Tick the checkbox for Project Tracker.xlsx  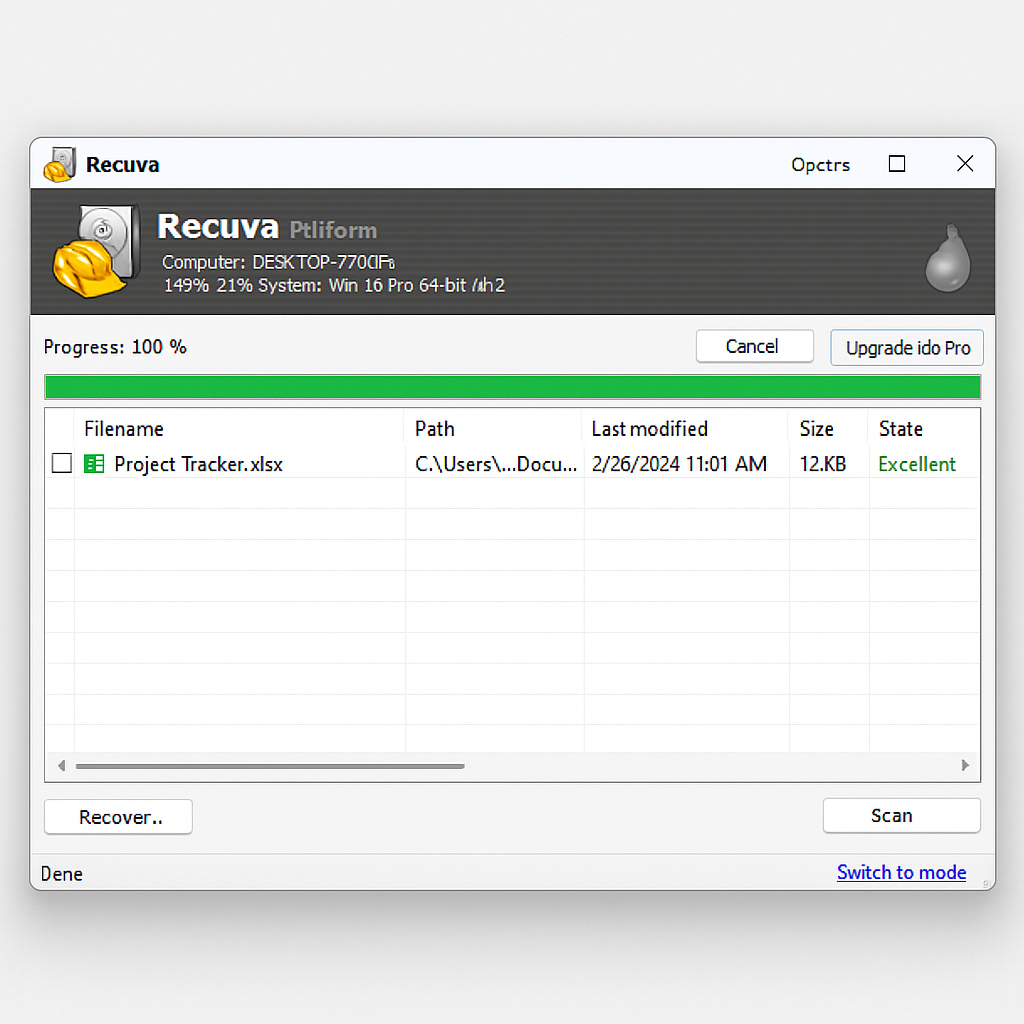pyautogui.click(x=61, y=463)
